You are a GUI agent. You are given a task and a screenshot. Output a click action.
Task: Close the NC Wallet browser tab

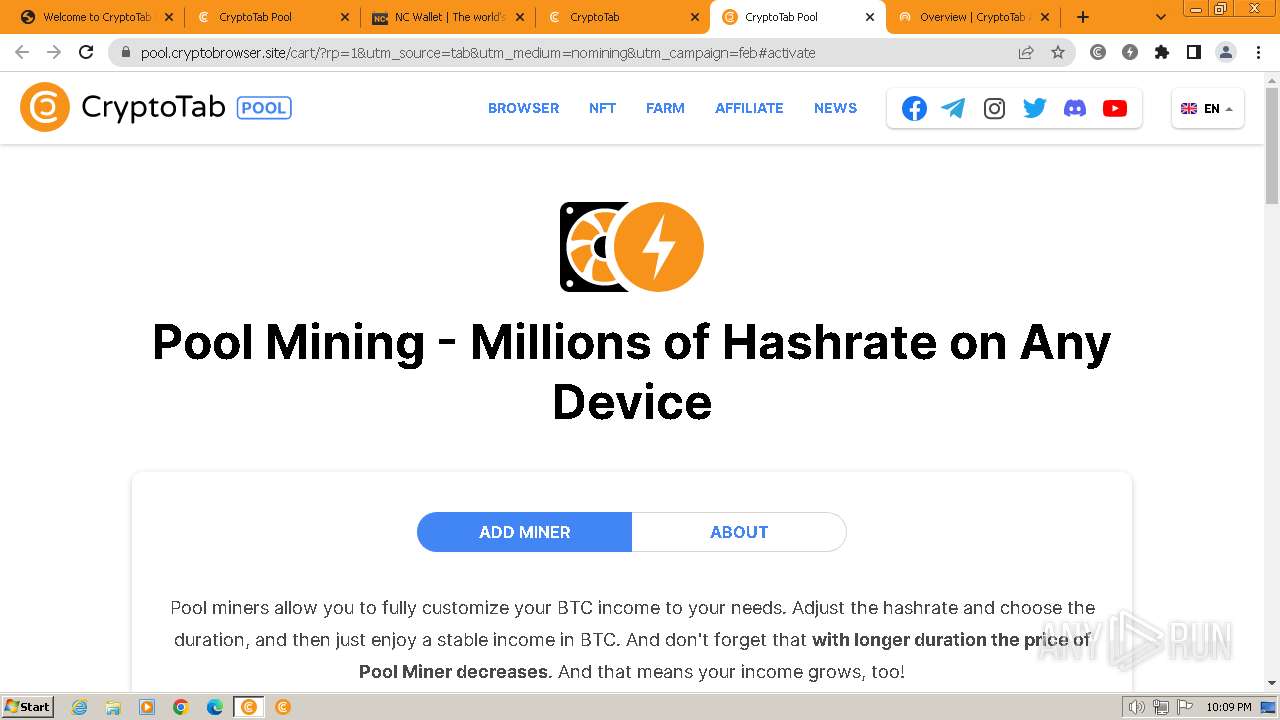tap(519, 17)
